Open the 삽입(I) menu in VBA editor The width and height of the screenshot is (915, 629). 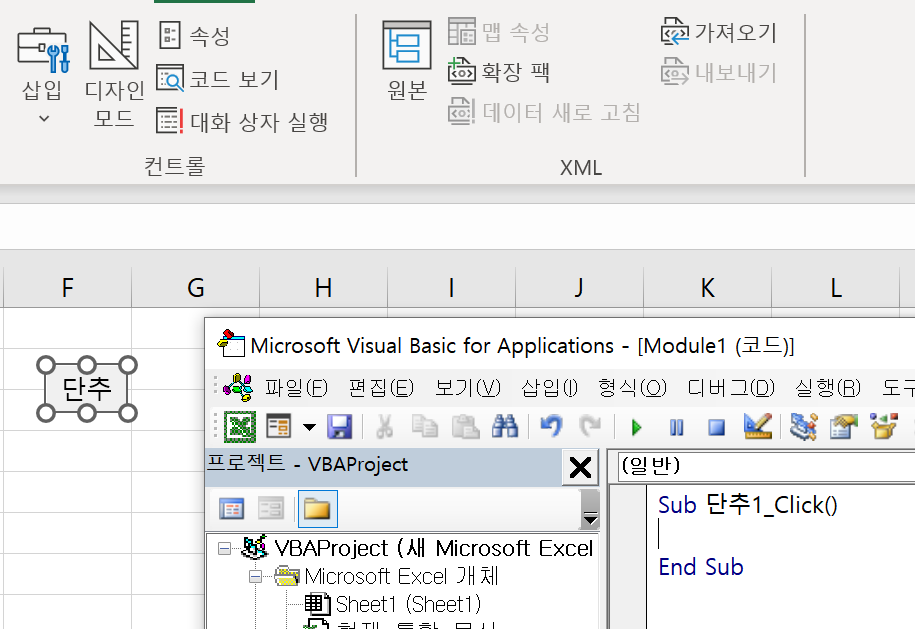pyautogui.click(x=549, y=387)
